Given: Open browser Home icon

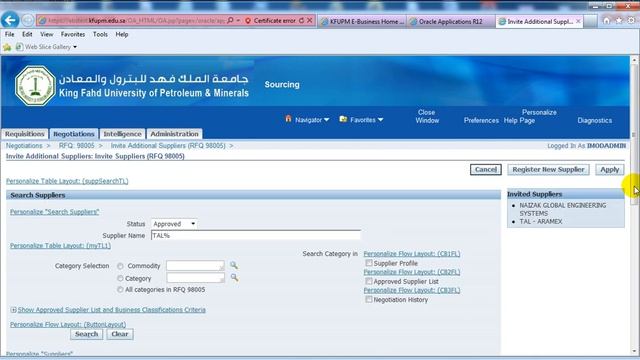Looking at the screenshot, I should pyautogui.click(x=607, y=20).
